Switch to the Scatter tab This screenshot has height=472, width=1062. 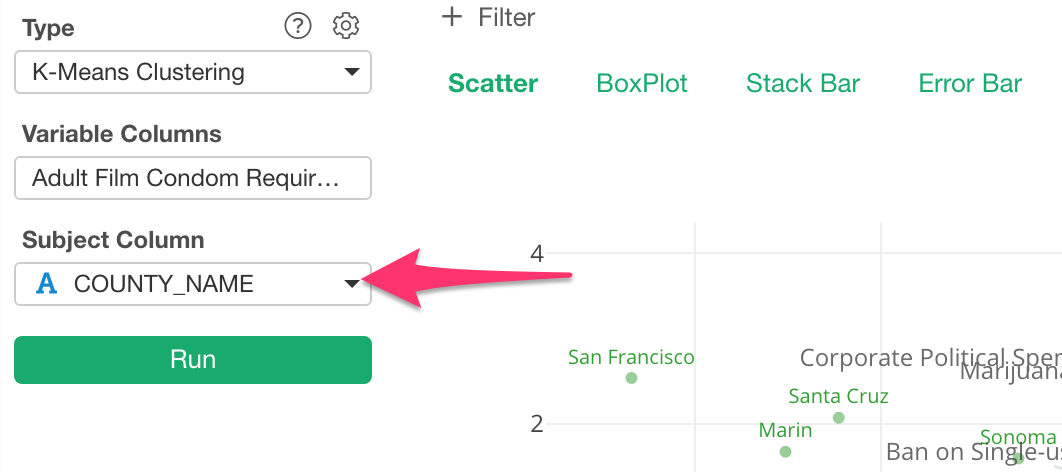[493, 83]
